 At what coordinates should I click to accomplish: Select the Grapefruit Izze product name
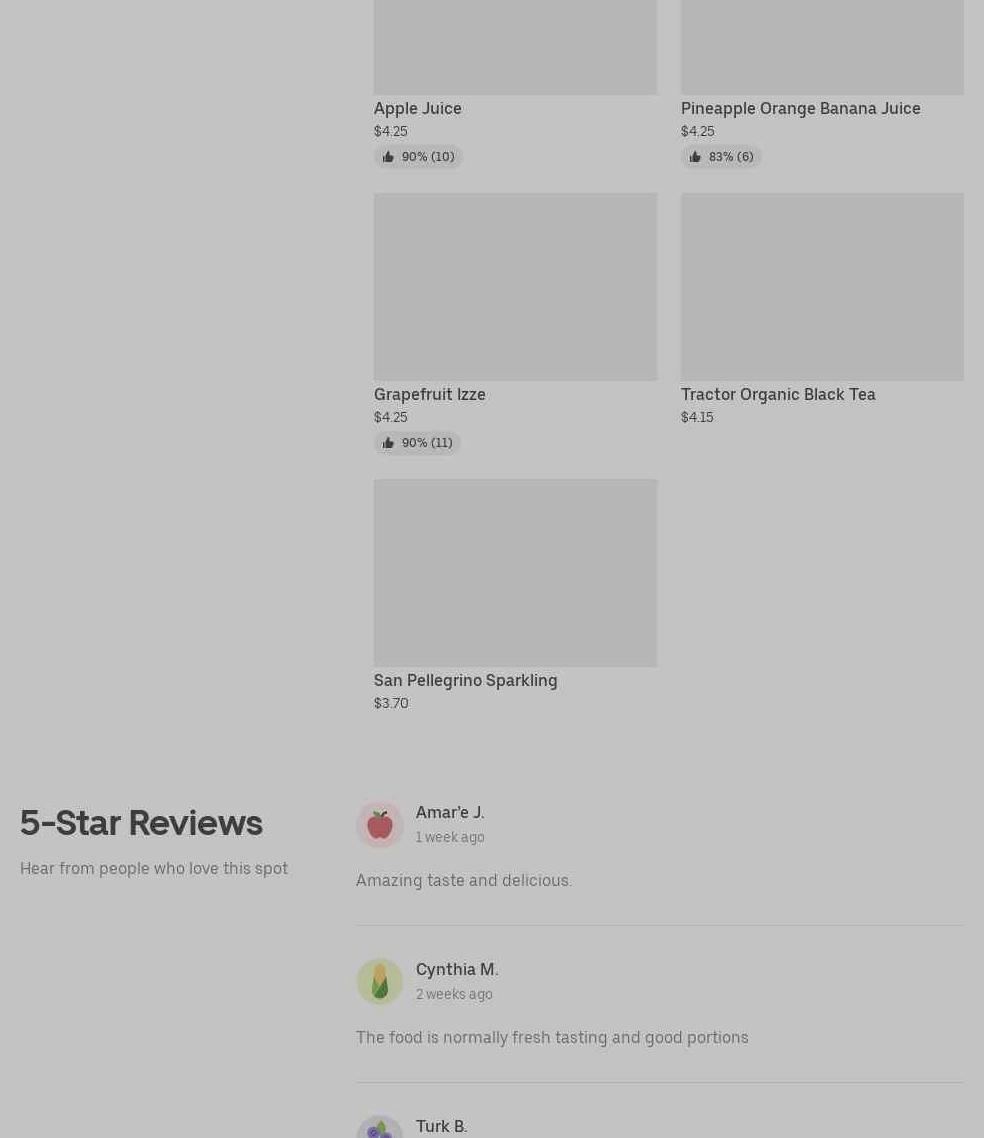click(x=430, y=394)
